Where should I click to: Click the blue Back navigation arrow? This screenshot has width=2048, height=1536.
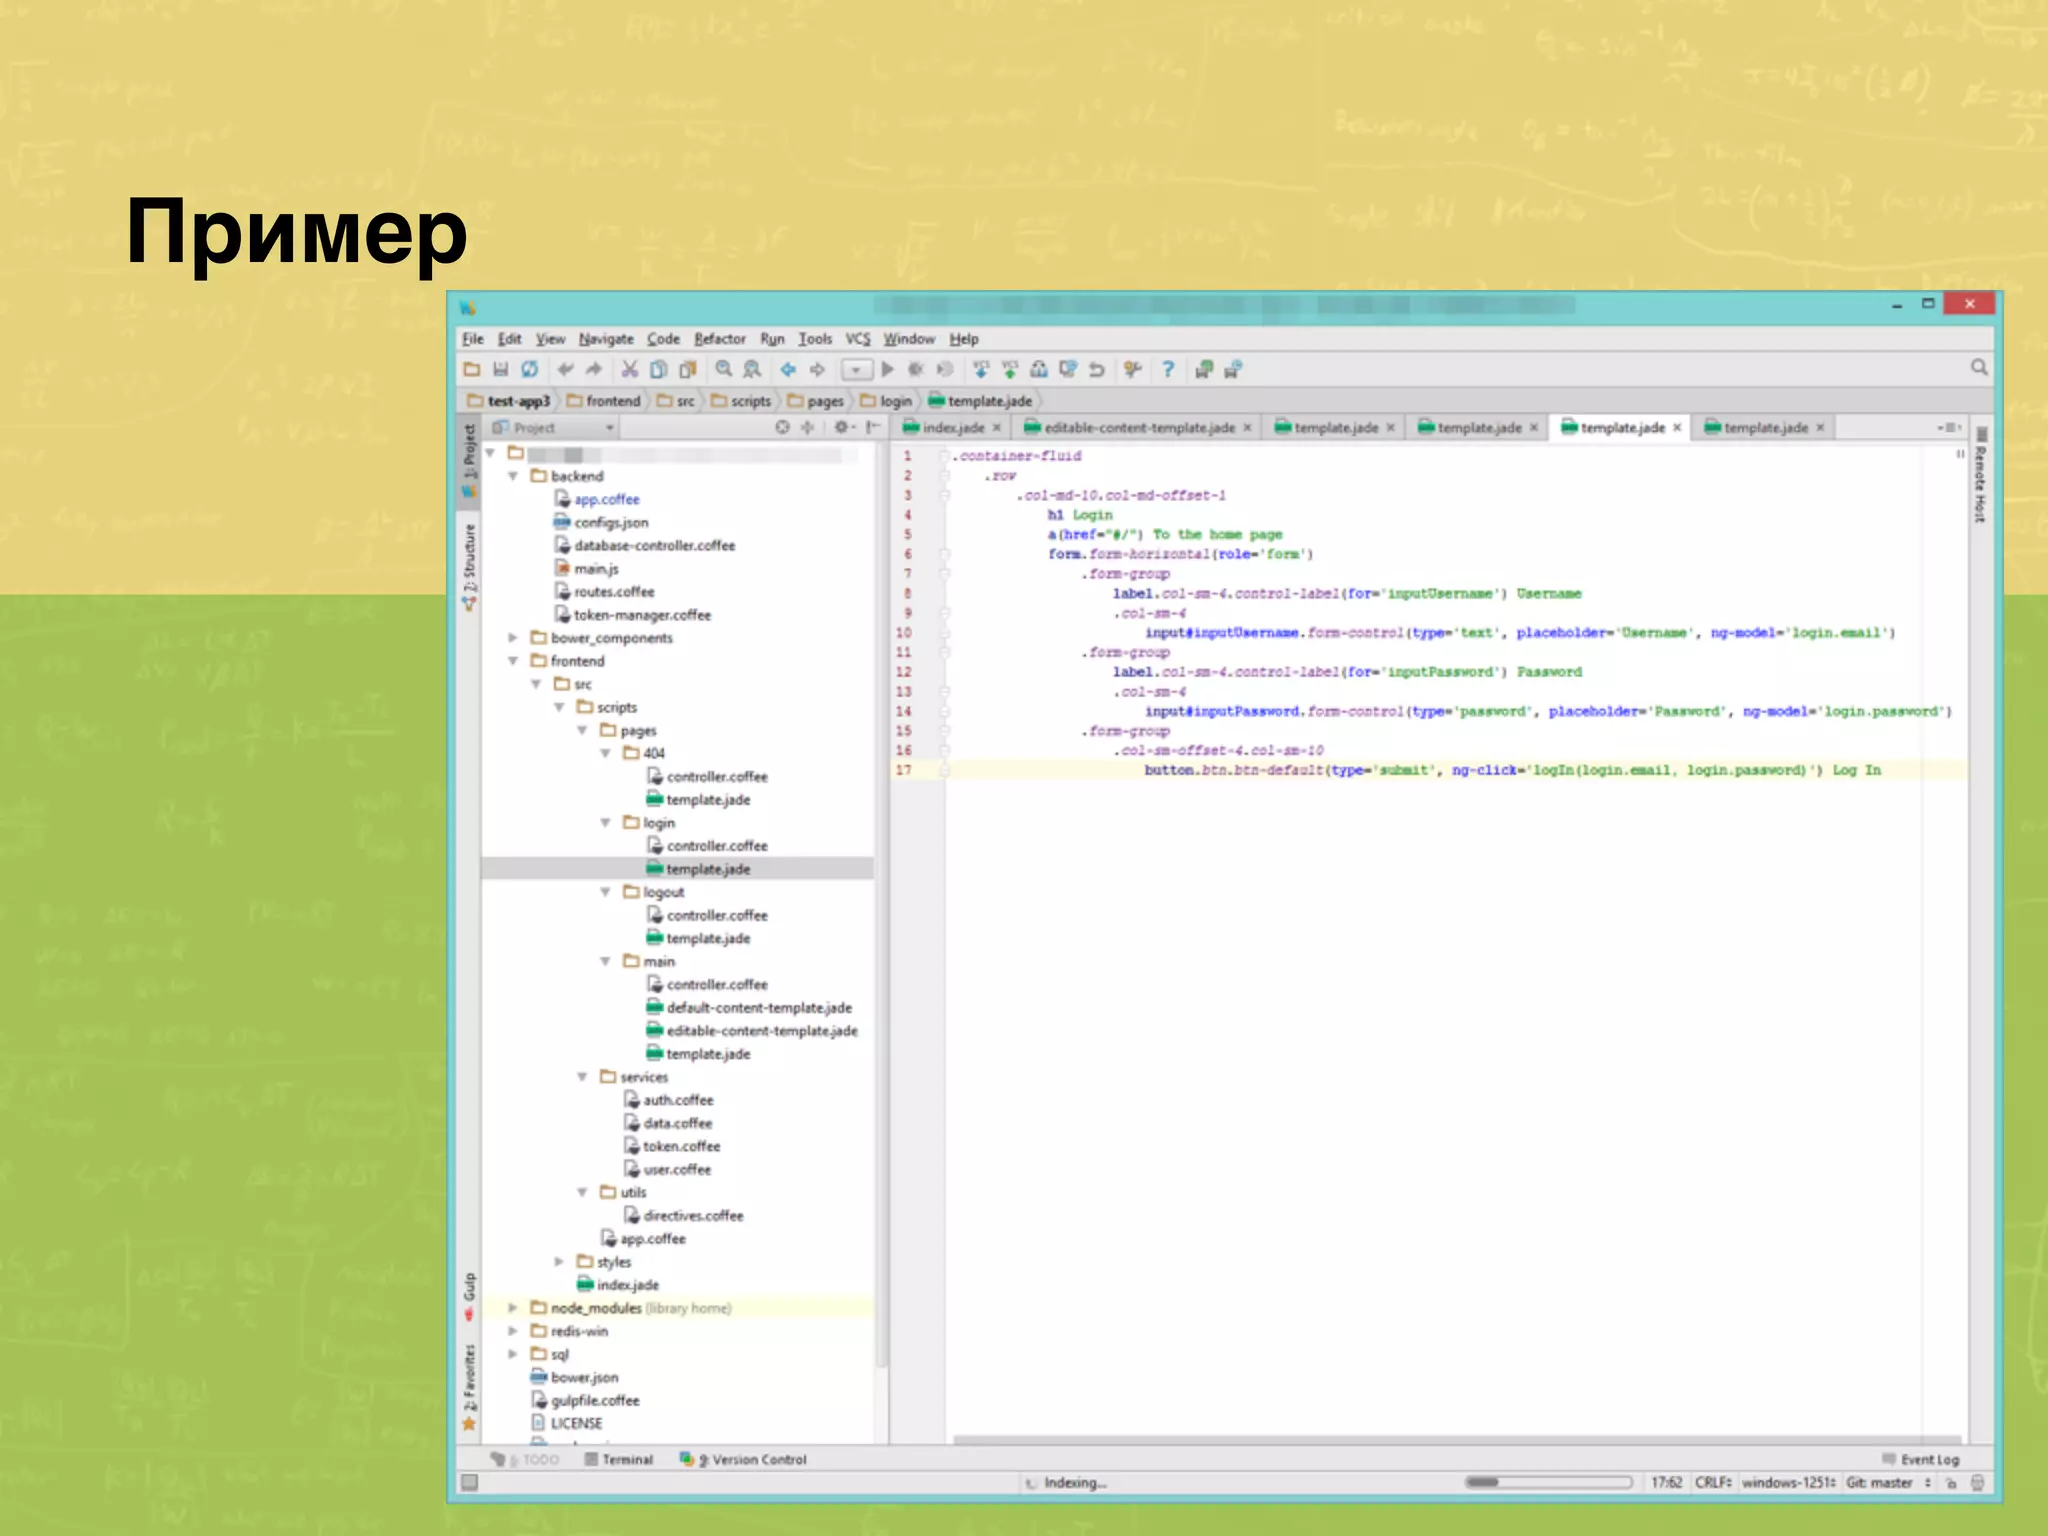click(x=788, y=370)
